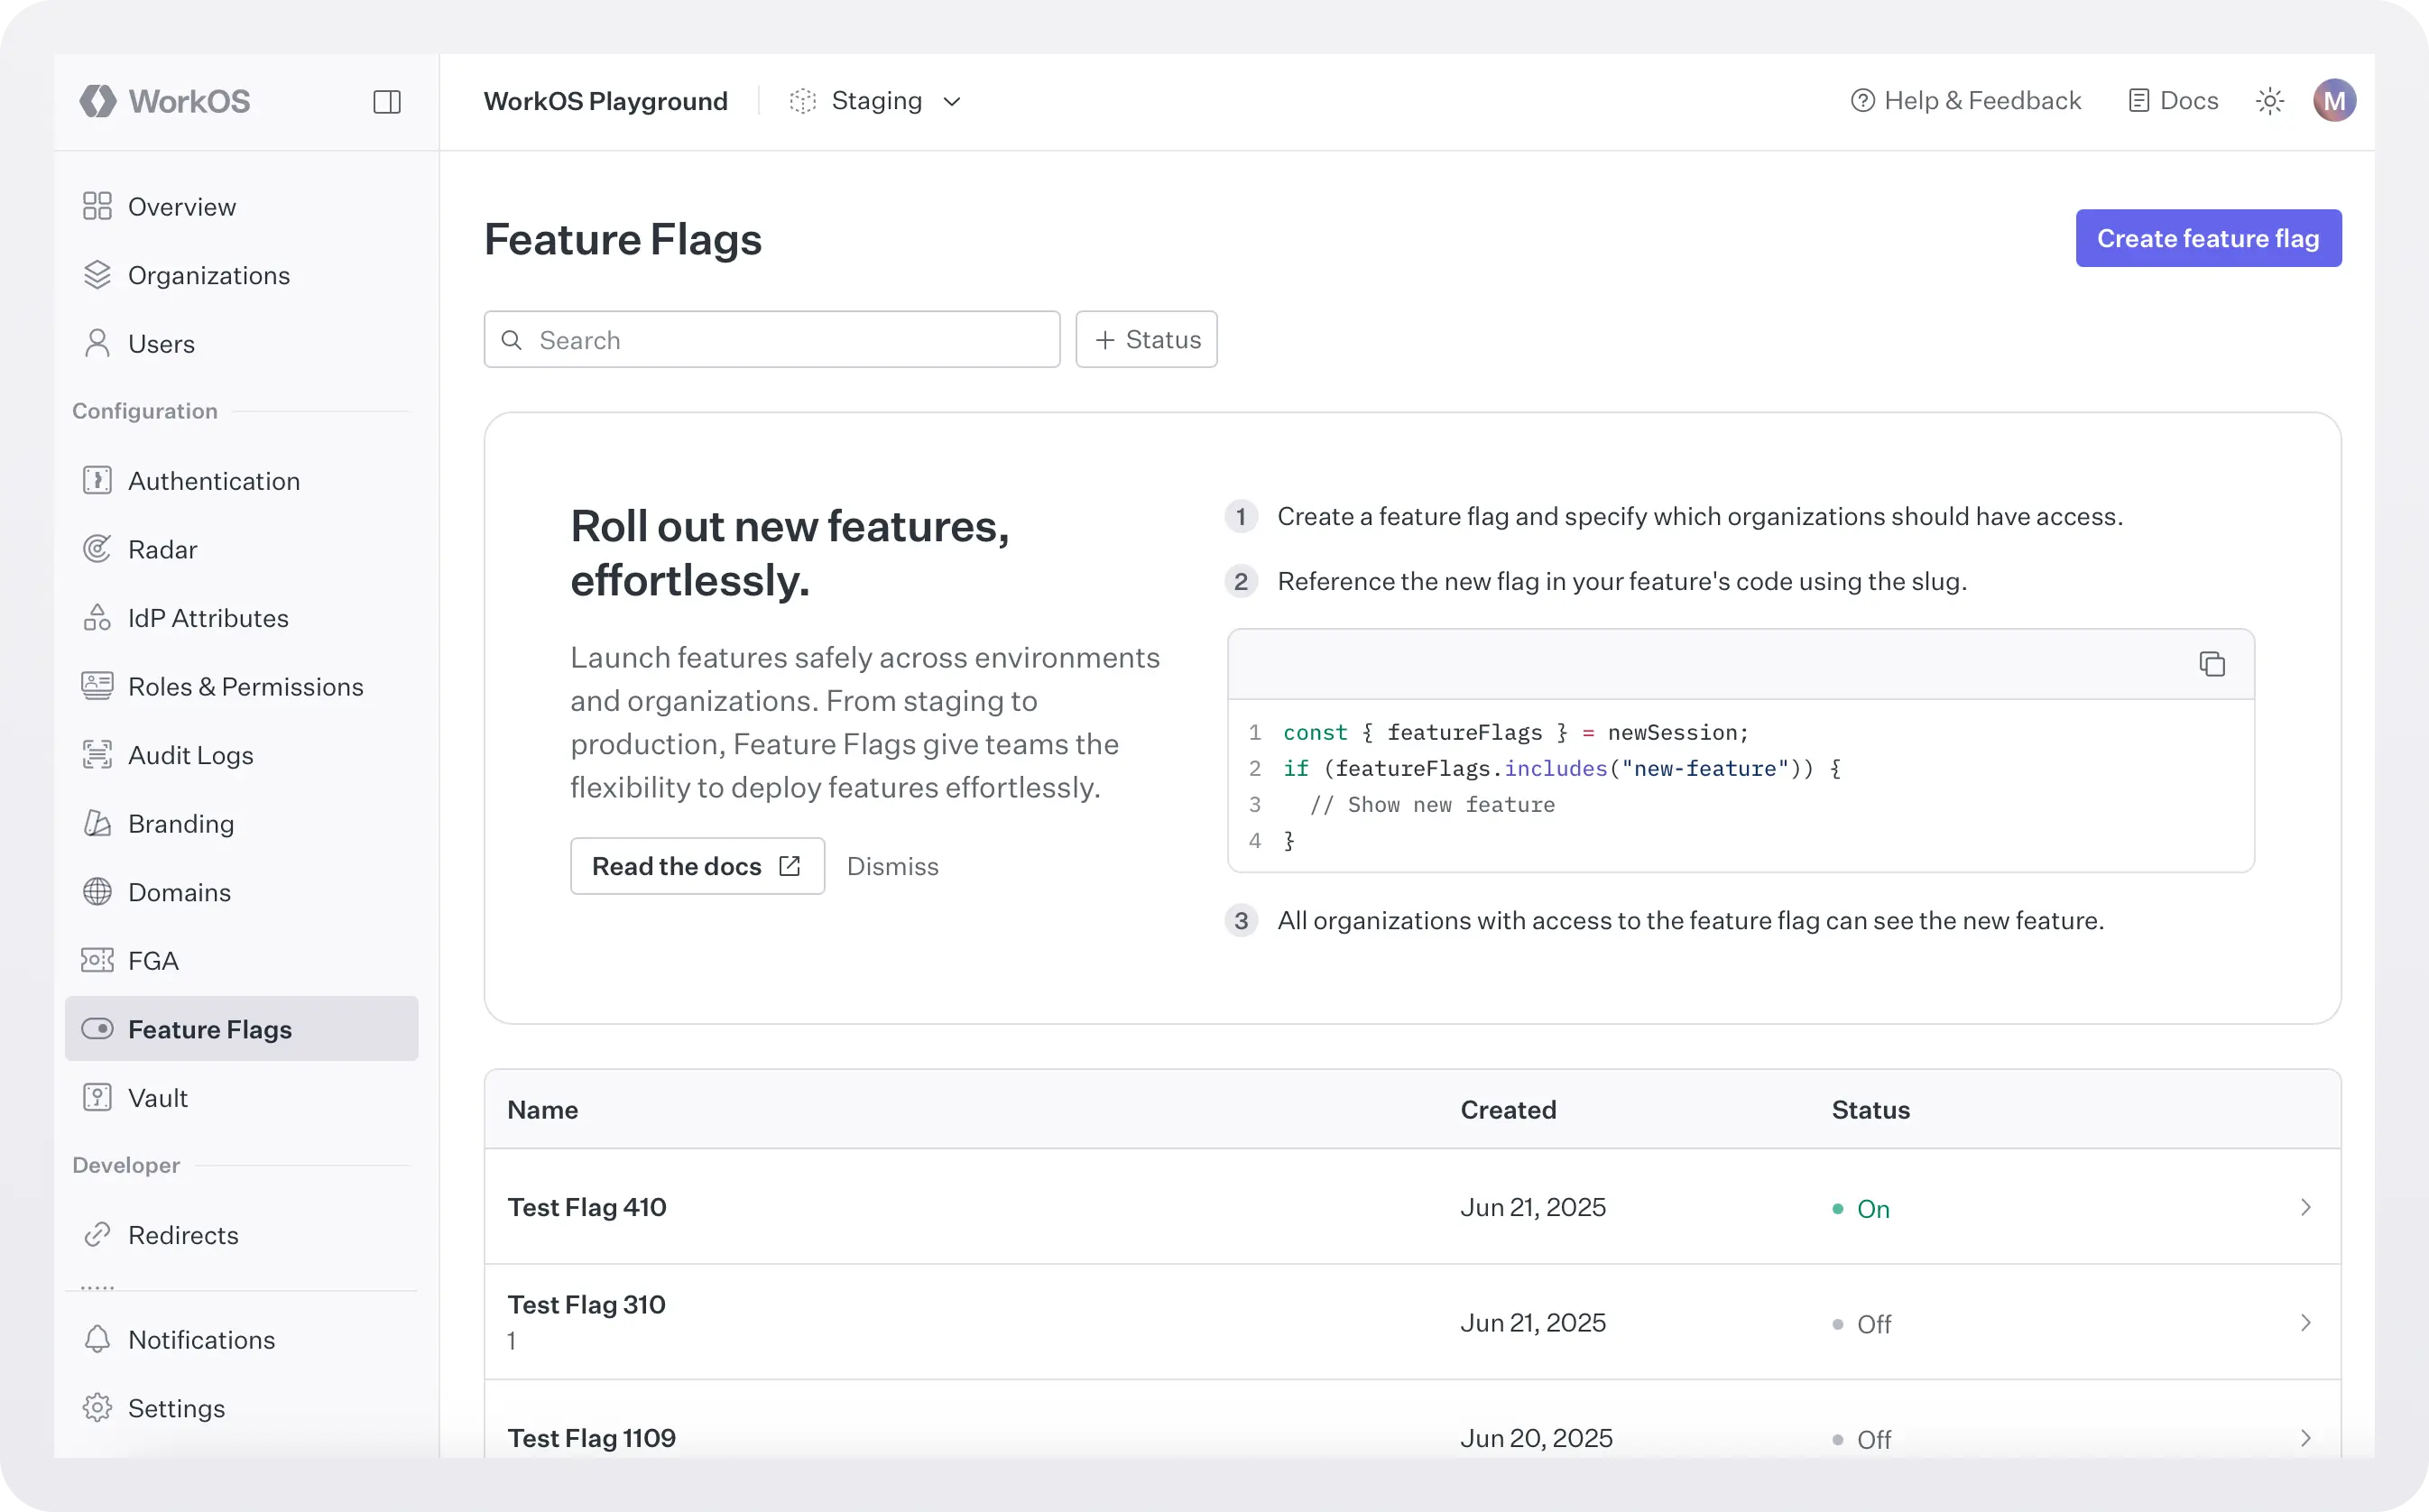Go to Redirects

(x=241, y=1234)
